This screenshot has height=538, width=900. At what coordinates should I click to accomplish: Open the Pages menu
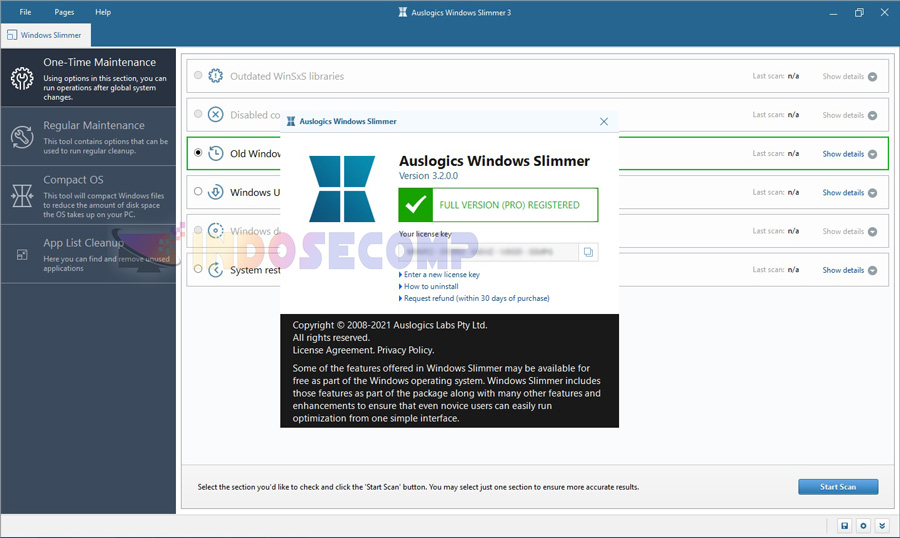(x=64, y=12)
